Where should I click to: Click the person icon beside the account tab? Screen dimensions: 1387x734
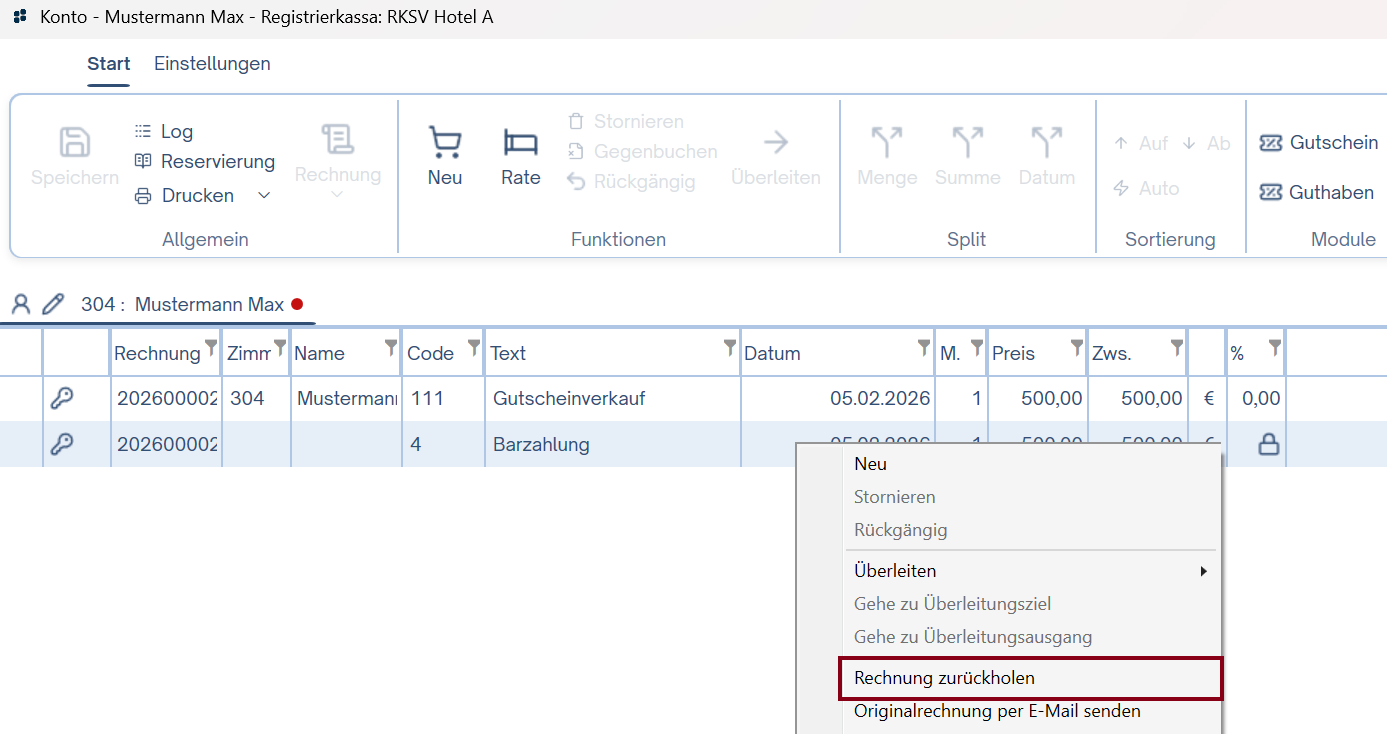(x=21, y=304)
